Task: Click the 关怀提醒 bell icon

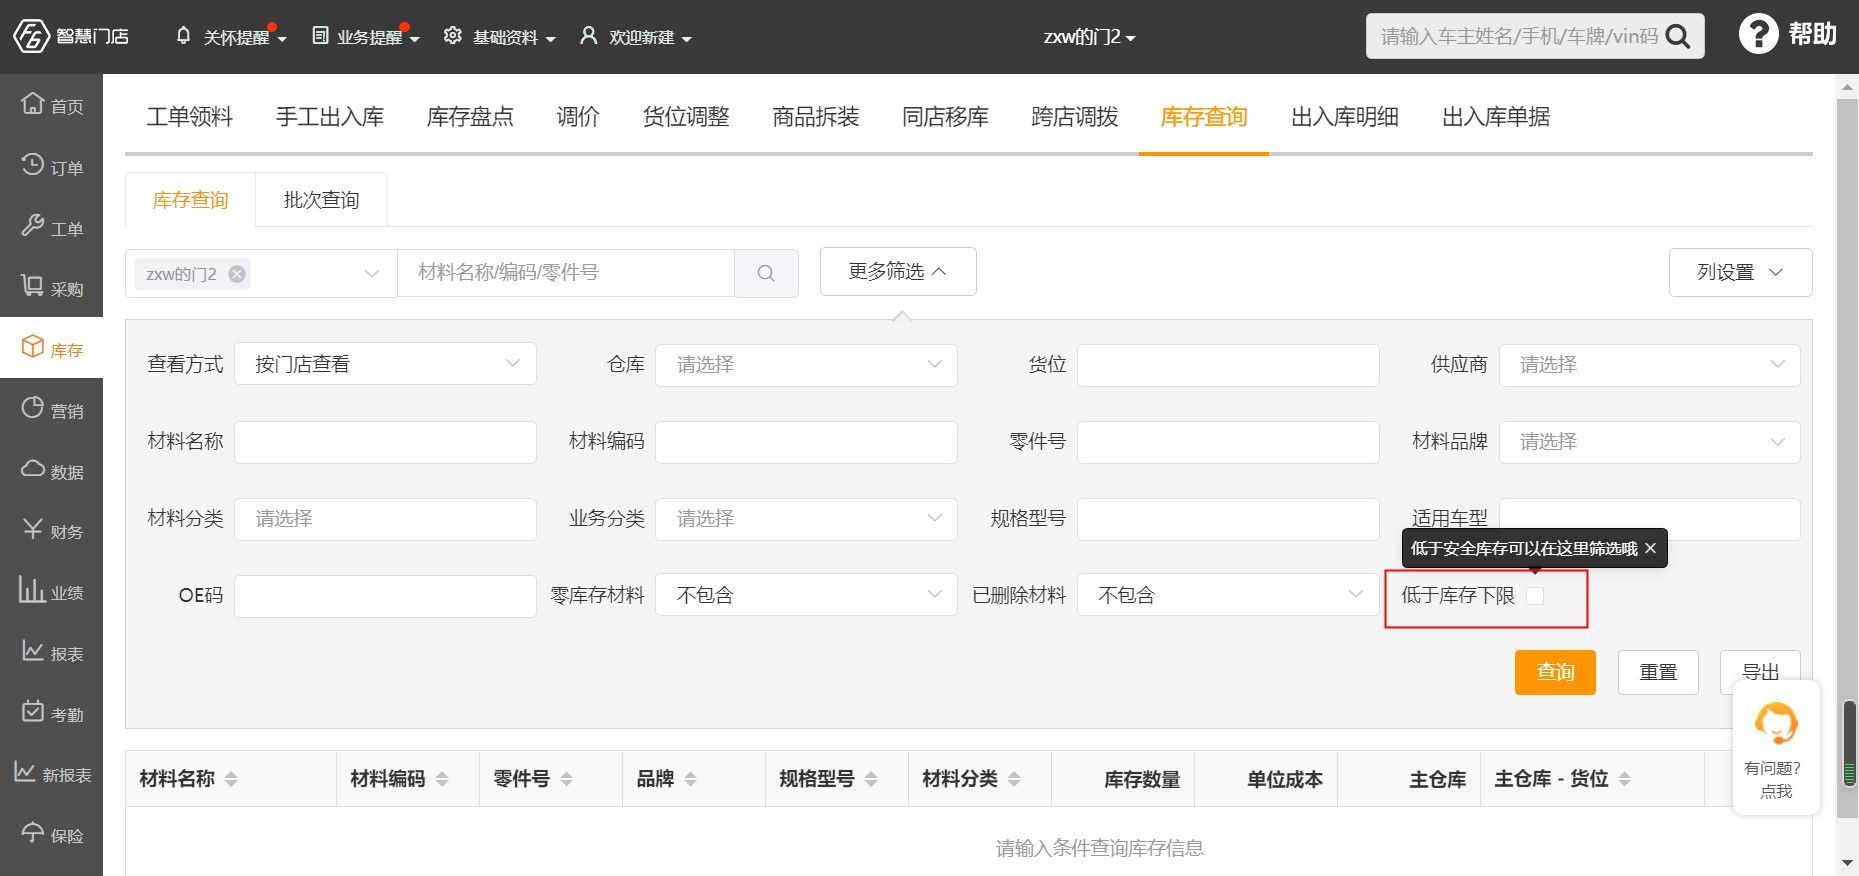Action: [x=183, y=36]
